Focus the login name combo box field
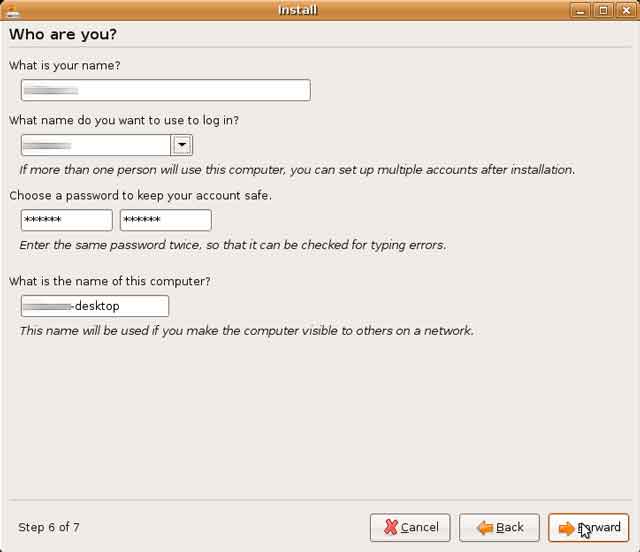Viewport: 640px width, 552px height. click(x=95, y=145)
